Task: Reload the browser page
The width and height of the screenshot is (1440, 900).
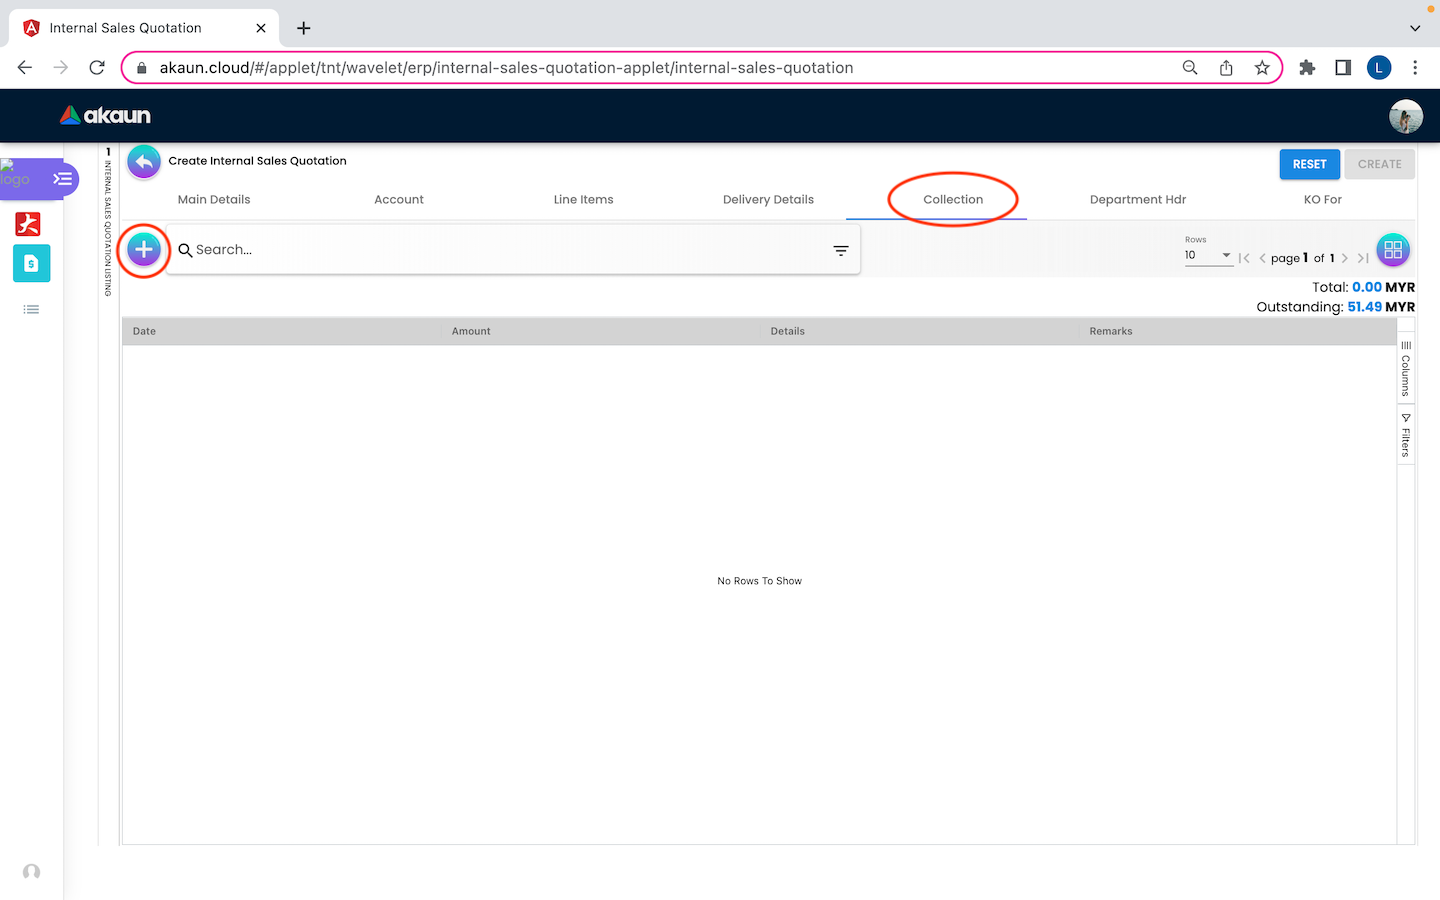Action: coord(97,67)
